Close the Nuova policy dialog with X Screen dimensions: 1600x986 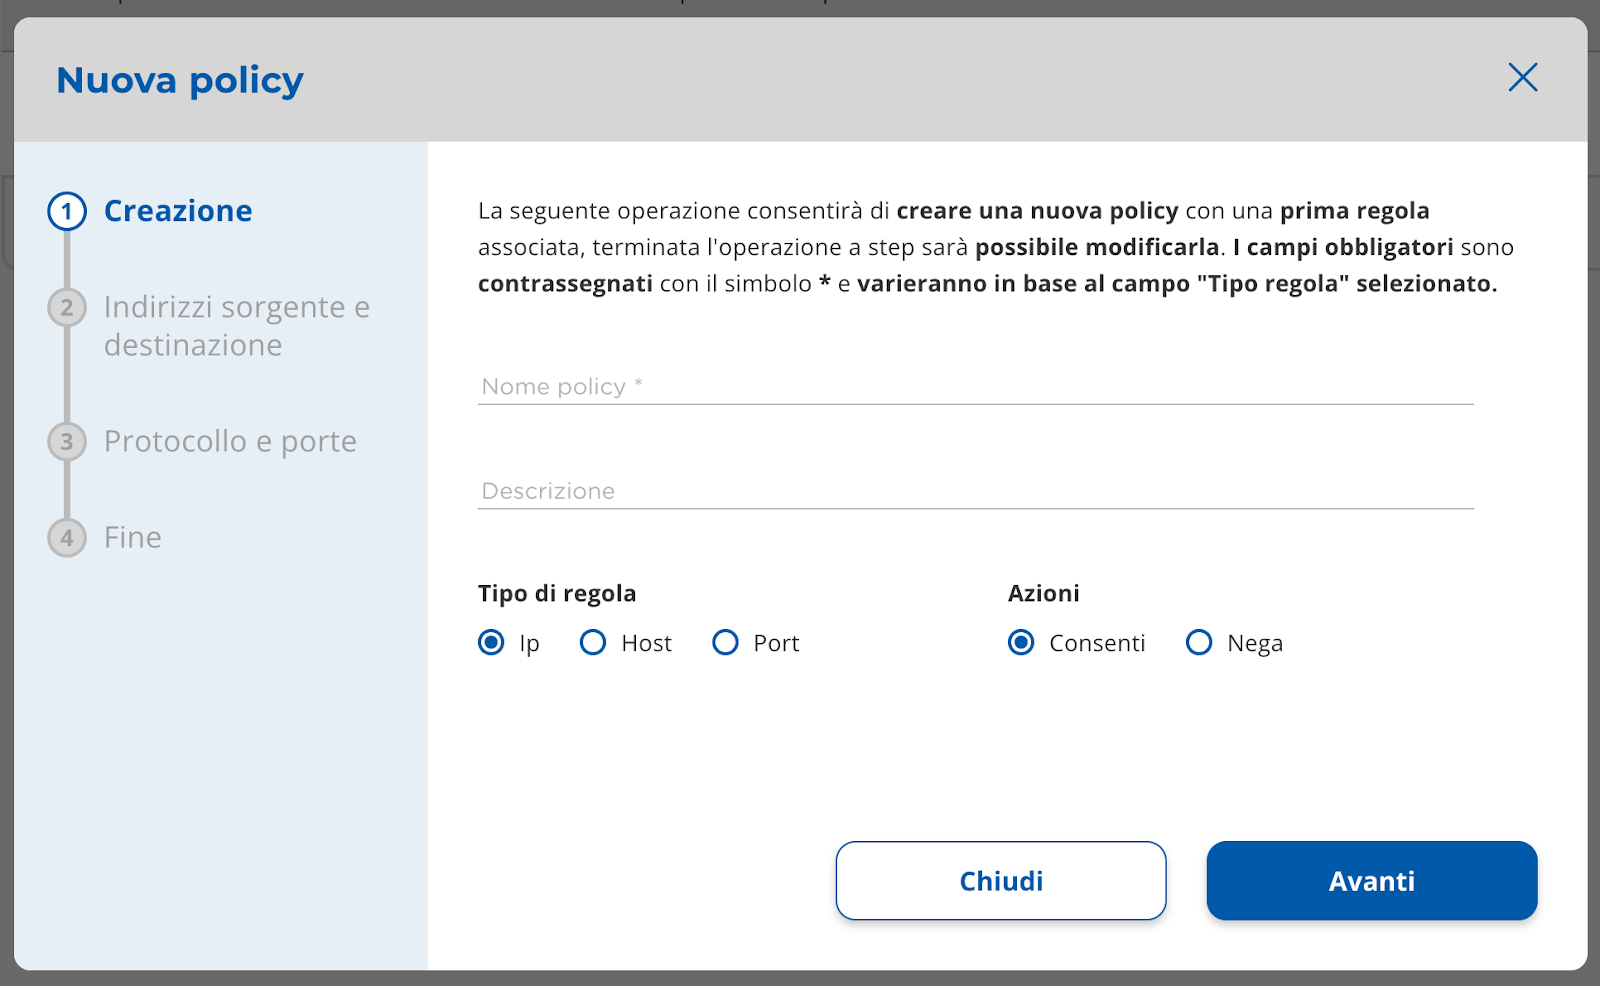pyautogui.click(x=1523, y=77)
